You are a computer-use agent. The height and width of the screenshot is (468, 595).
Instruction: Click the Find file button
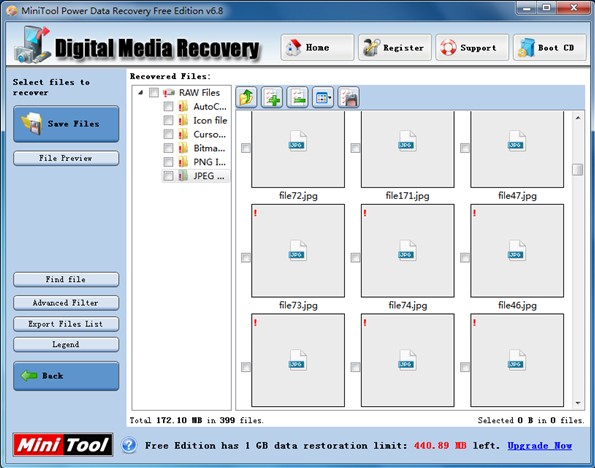click(66, 279)
